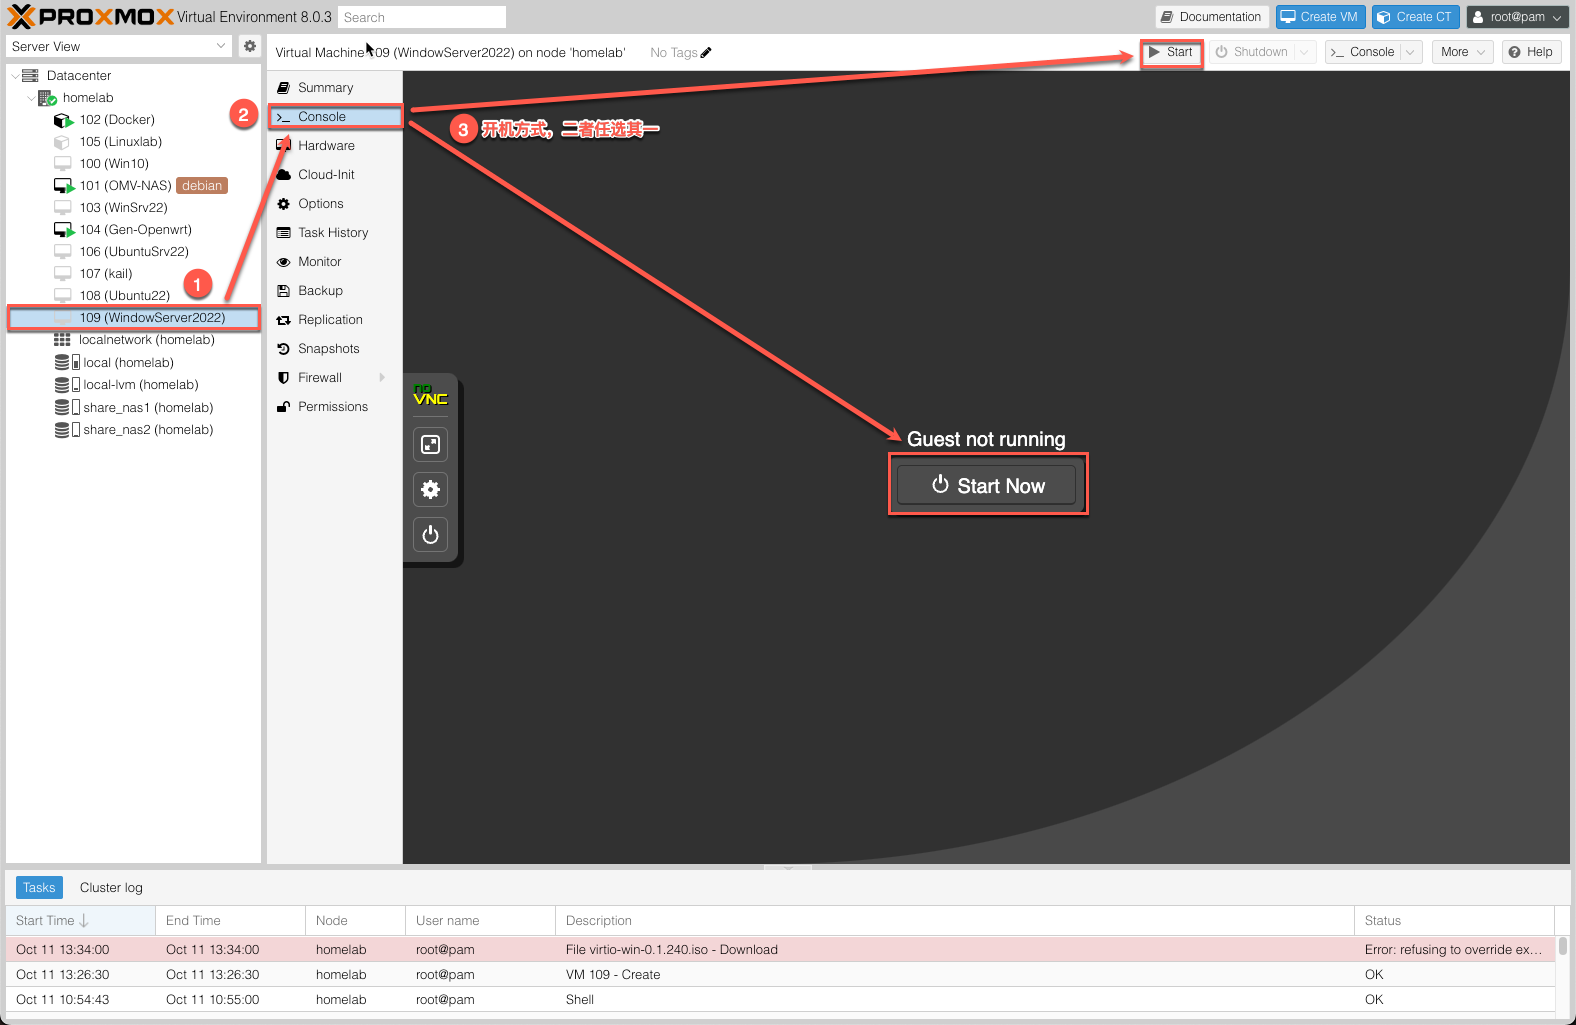
Task: Switch to the Tasks tab
Action: 39,888
